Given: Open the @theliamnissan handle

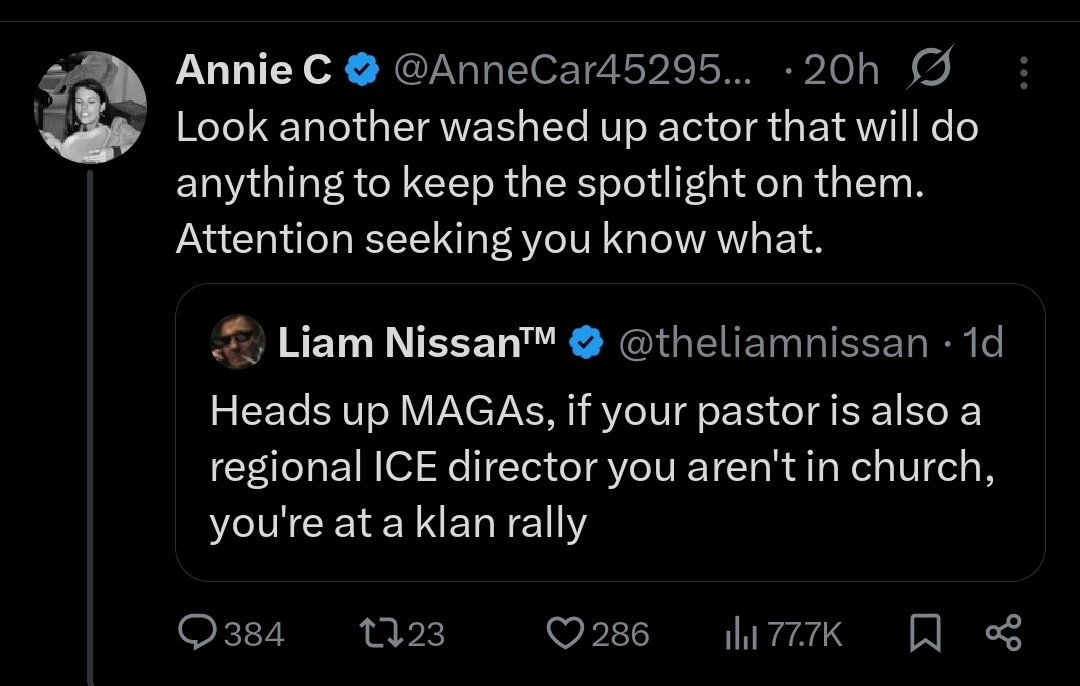Looking at the screenshot, I should (773, 343).
